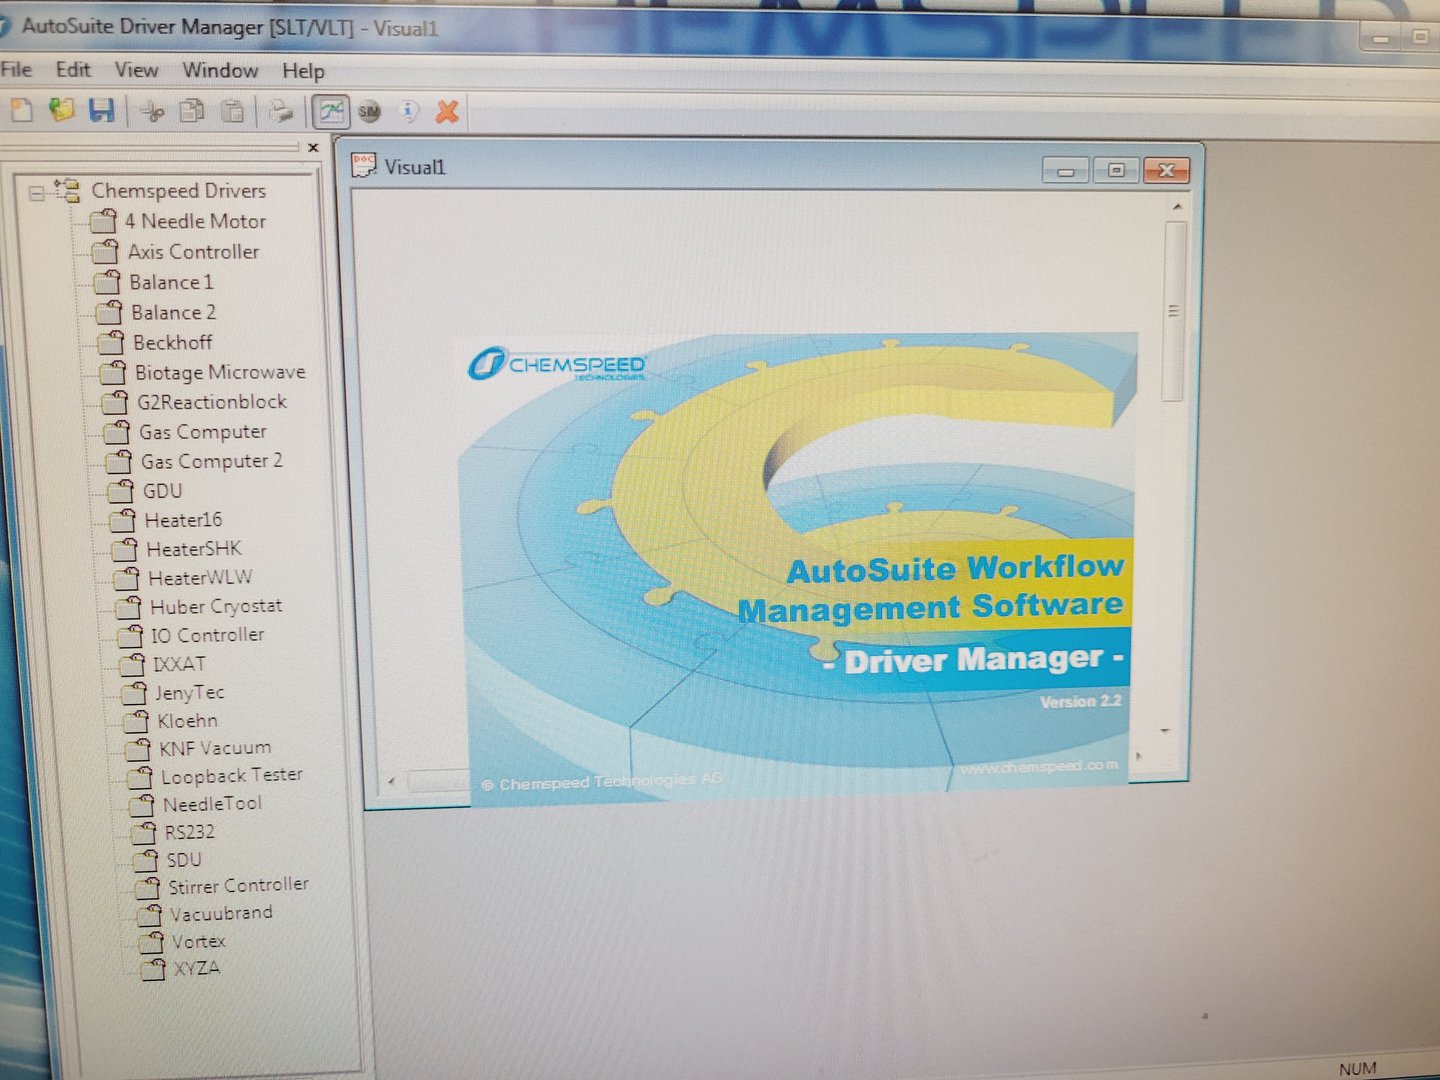Image resolution: width=1440 pixels, height=1080 pixels.
Task: Click the Copy toolbar icon
Action: 191,111
